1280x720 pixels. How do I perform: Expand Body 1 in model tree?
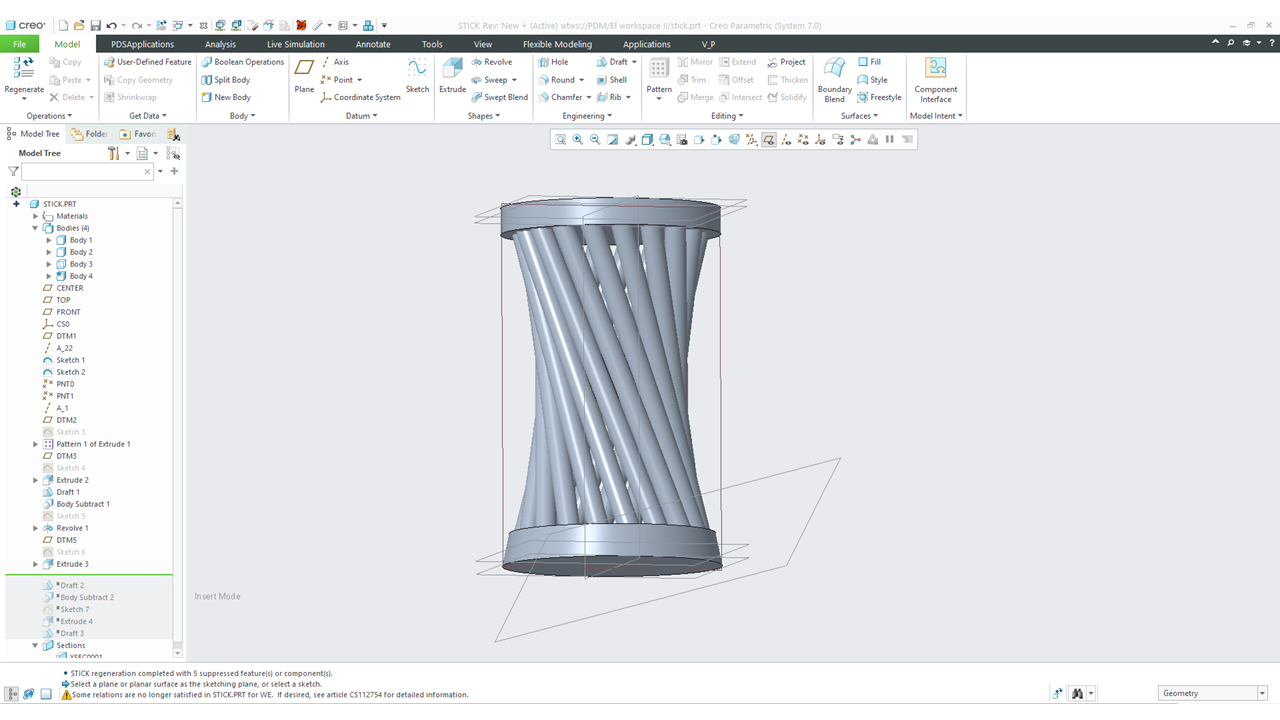click(x=49, y=240)
